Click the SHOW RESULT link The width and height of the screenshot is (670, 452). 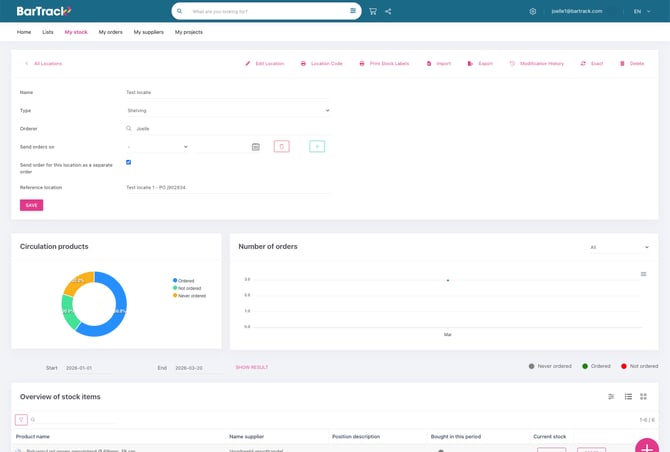[252, 368]
